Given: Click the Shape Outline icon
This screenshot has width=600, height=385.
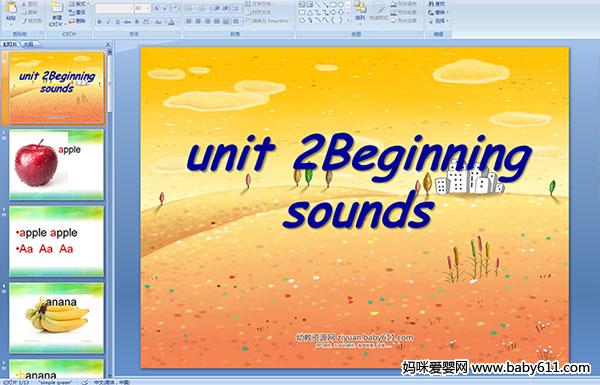Looking at the screenshot, I should (x=394, y=13).
